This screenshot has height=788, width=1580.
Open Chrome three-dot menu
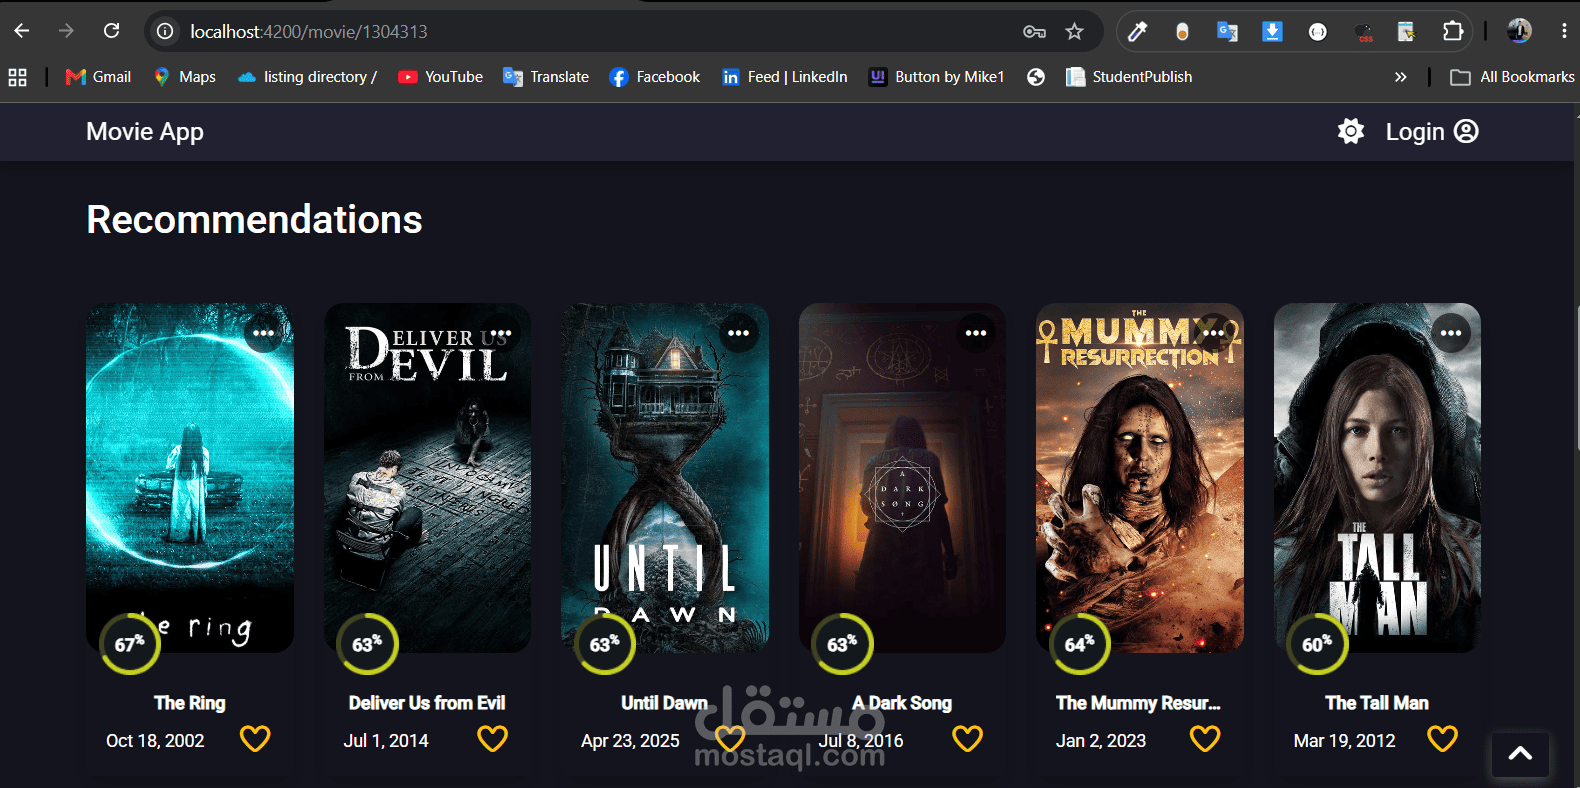click(1564, 31)
